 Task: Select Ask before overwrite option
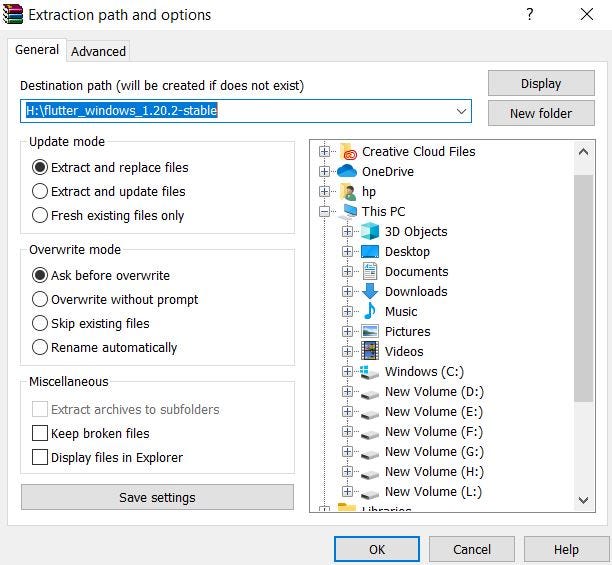tap(40, 275)
